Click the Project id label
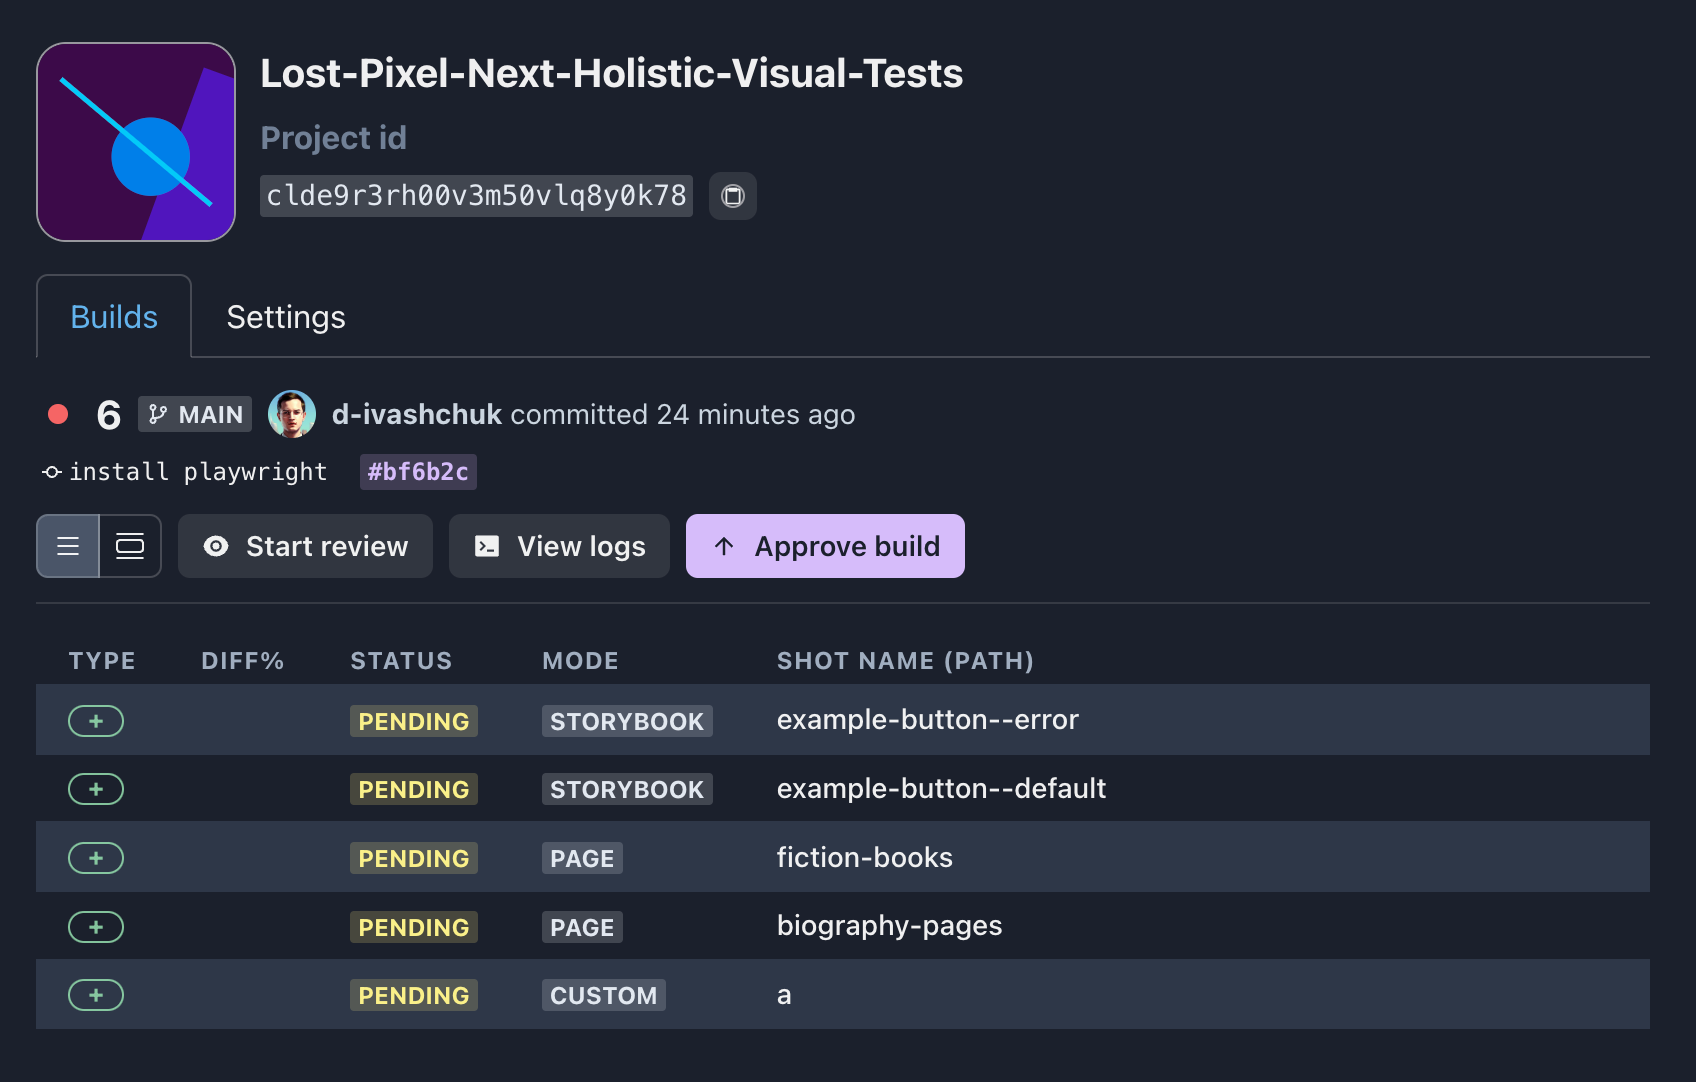 point(334,138)
